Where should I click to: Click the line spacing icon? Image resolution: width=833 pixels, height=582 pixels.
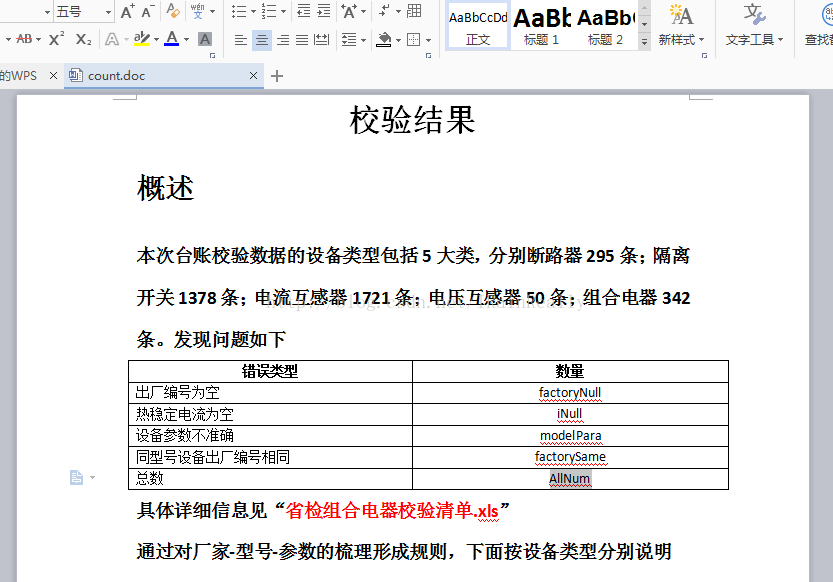349,40
